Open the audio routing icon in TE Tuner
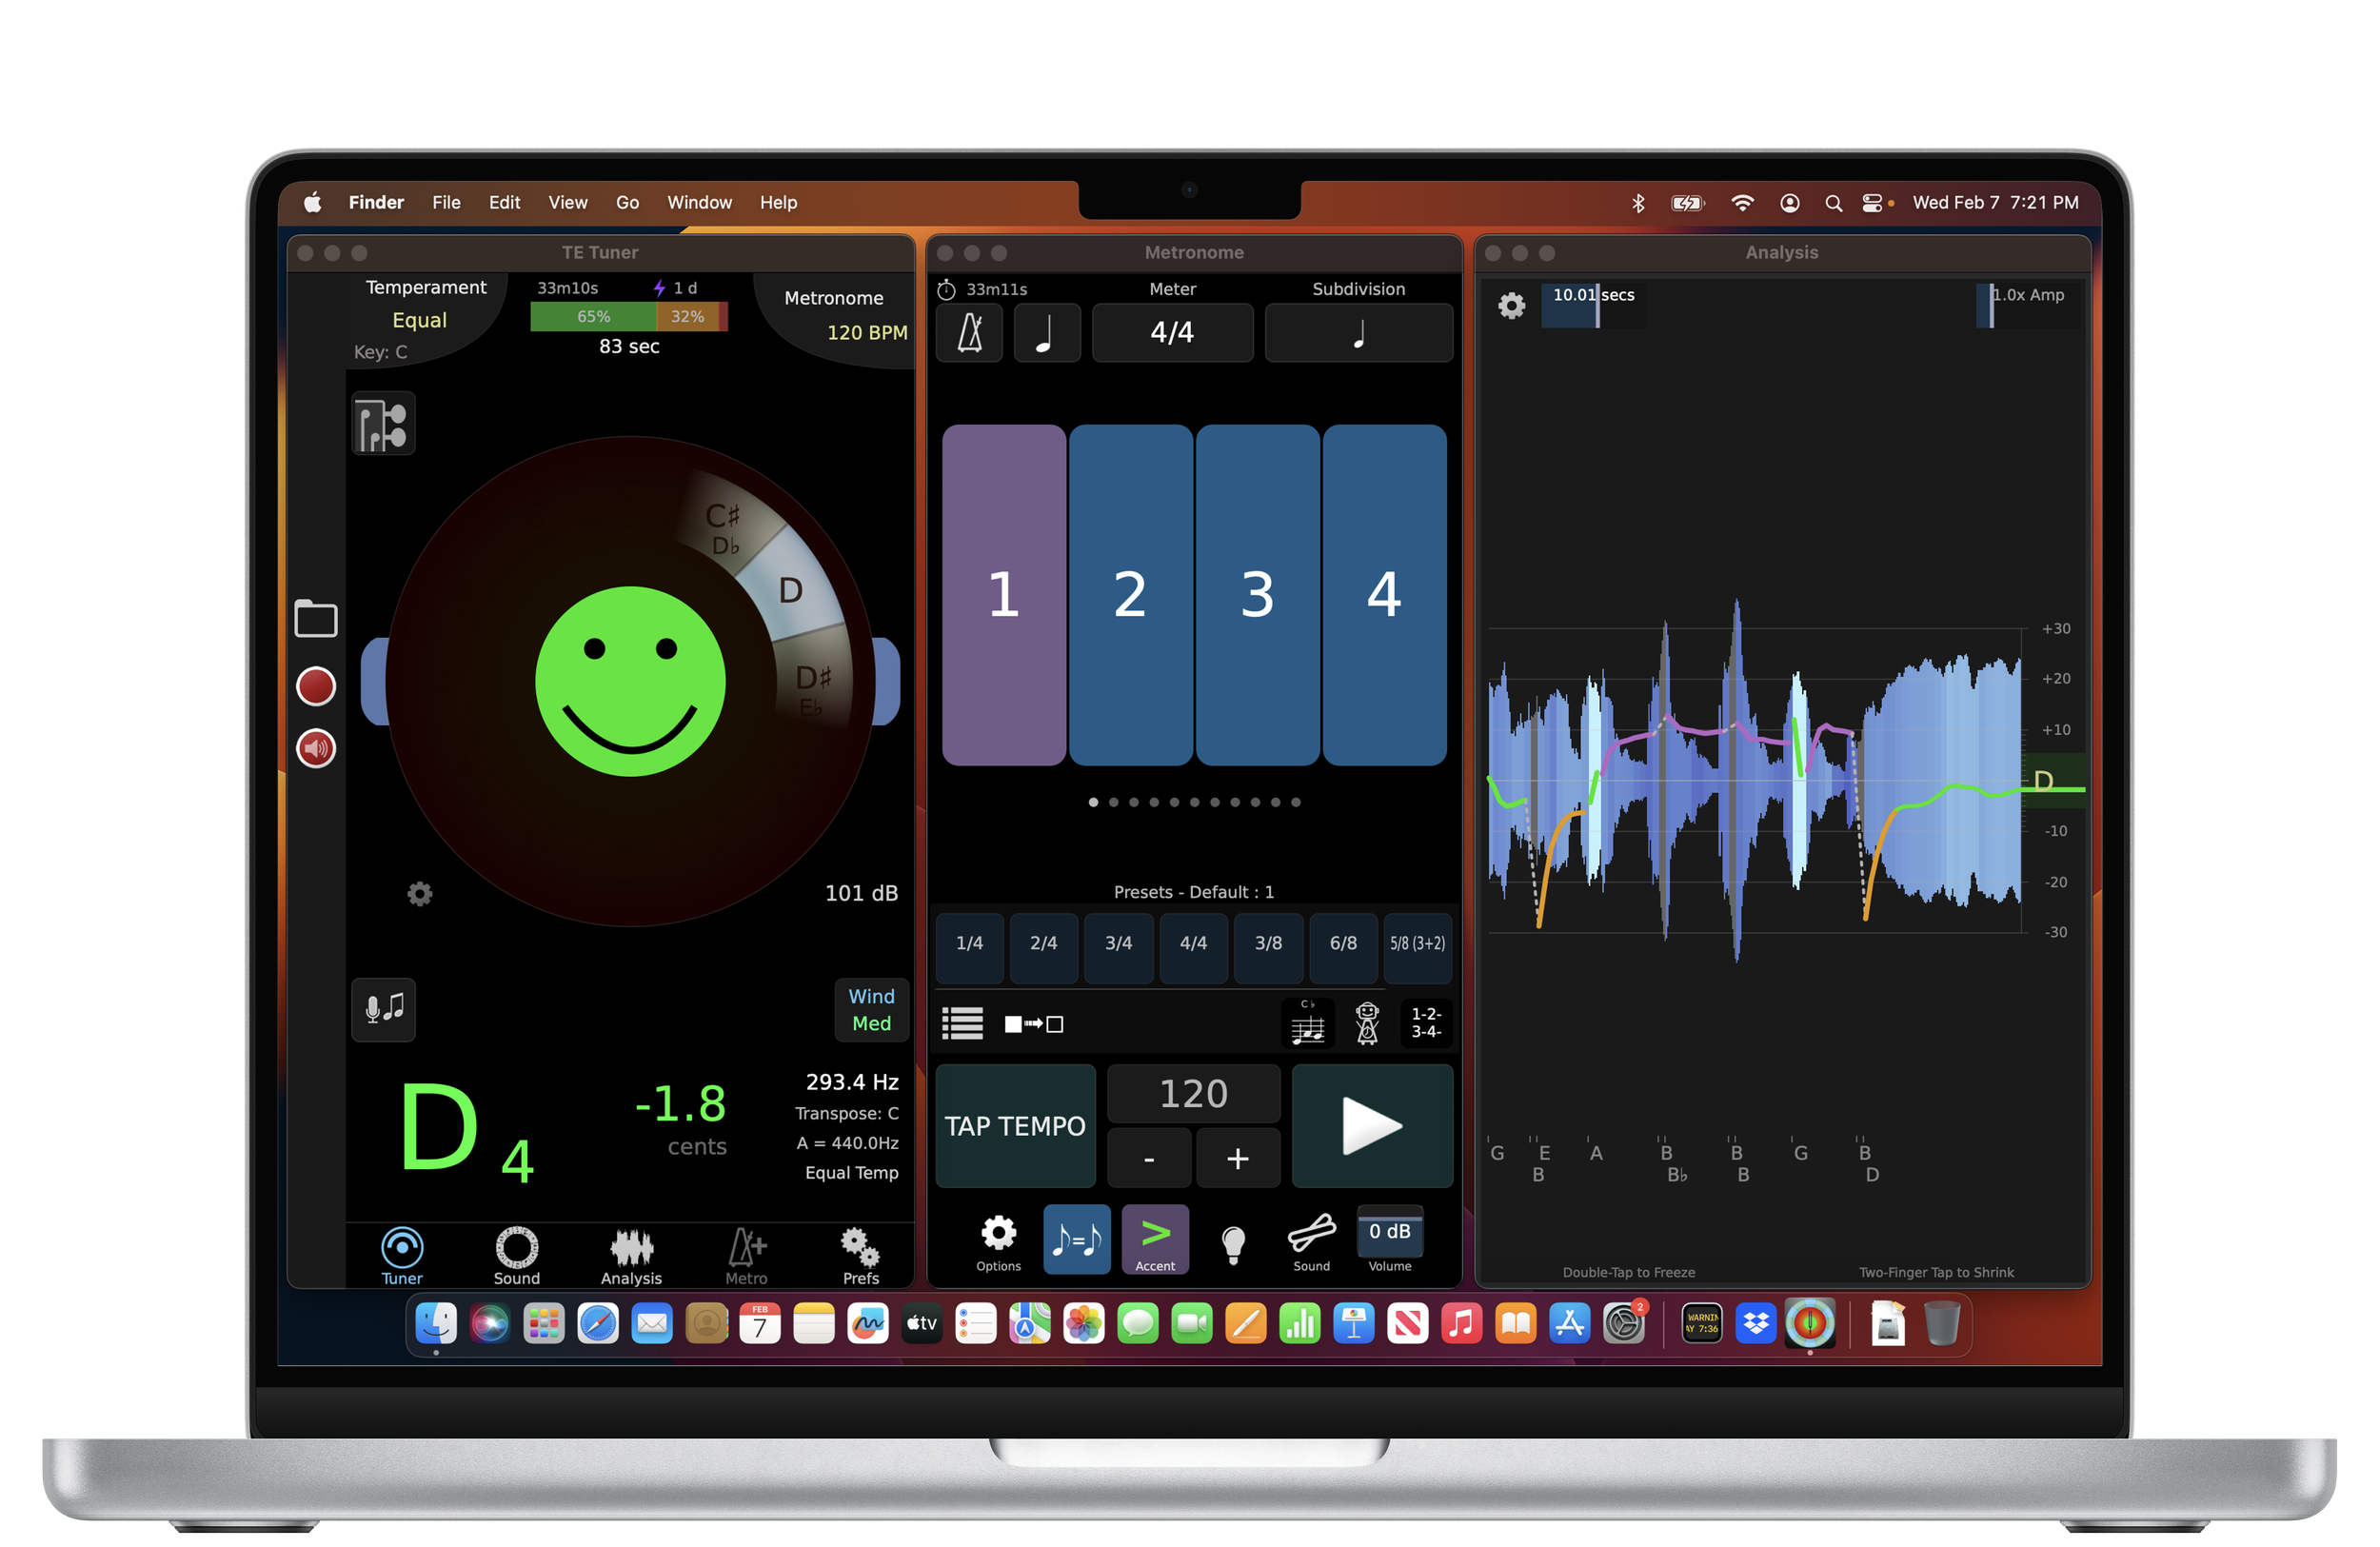Image resolution: width=2380 pixels, height=1547 pixels. point(383,423)
